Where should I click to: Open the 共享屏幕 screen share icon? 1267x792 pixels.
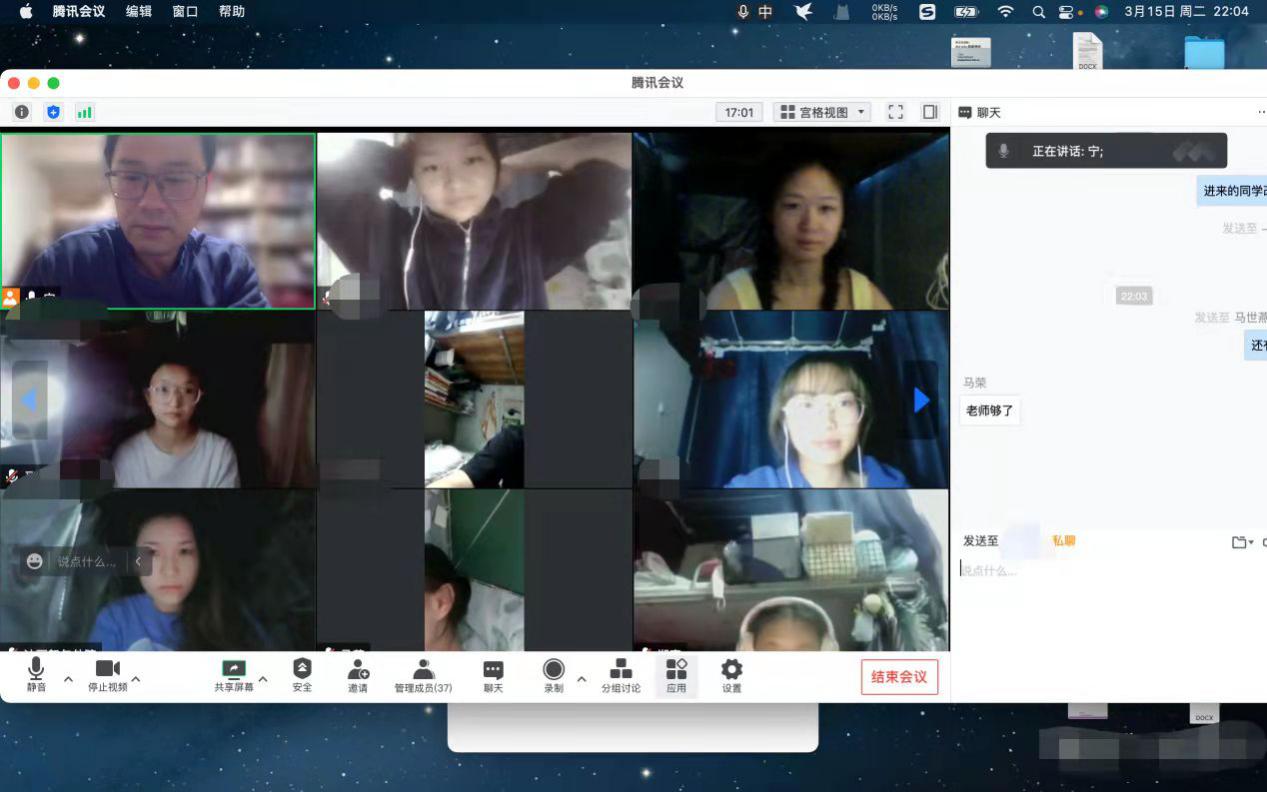[x=233, y=670]
